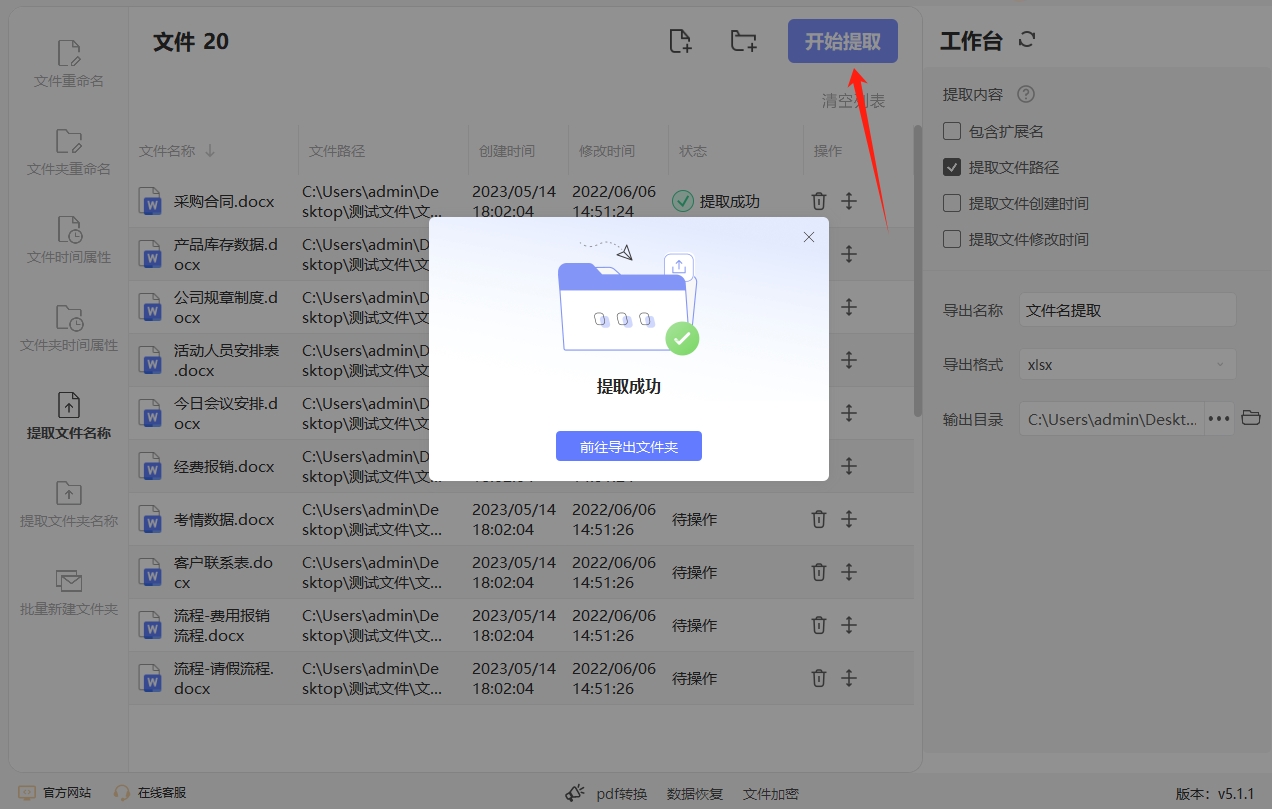The height and width of the screenshot is (809, 1272).
Task: Click the megaphone icon in footer
Action: point(575,793)
